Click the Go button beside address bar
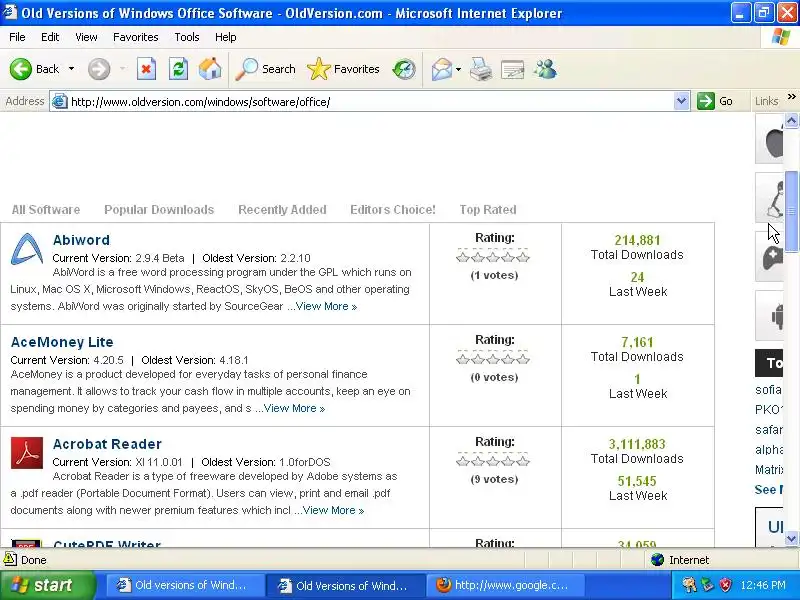Image resolution: width=800 pixels, height=600 pixels. (x=715, y=101)
